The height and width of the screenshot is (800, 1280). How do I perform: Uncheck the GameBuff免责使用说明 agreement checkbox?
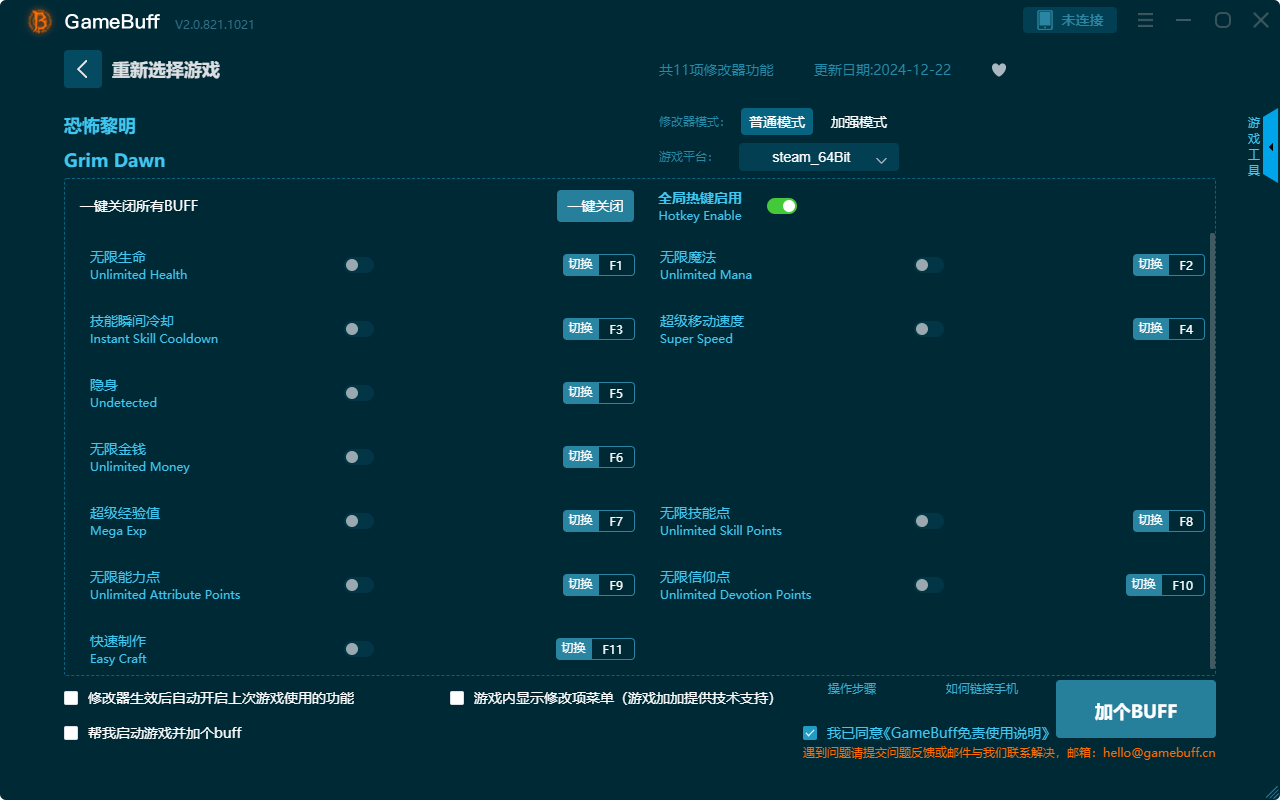point(810,732)
